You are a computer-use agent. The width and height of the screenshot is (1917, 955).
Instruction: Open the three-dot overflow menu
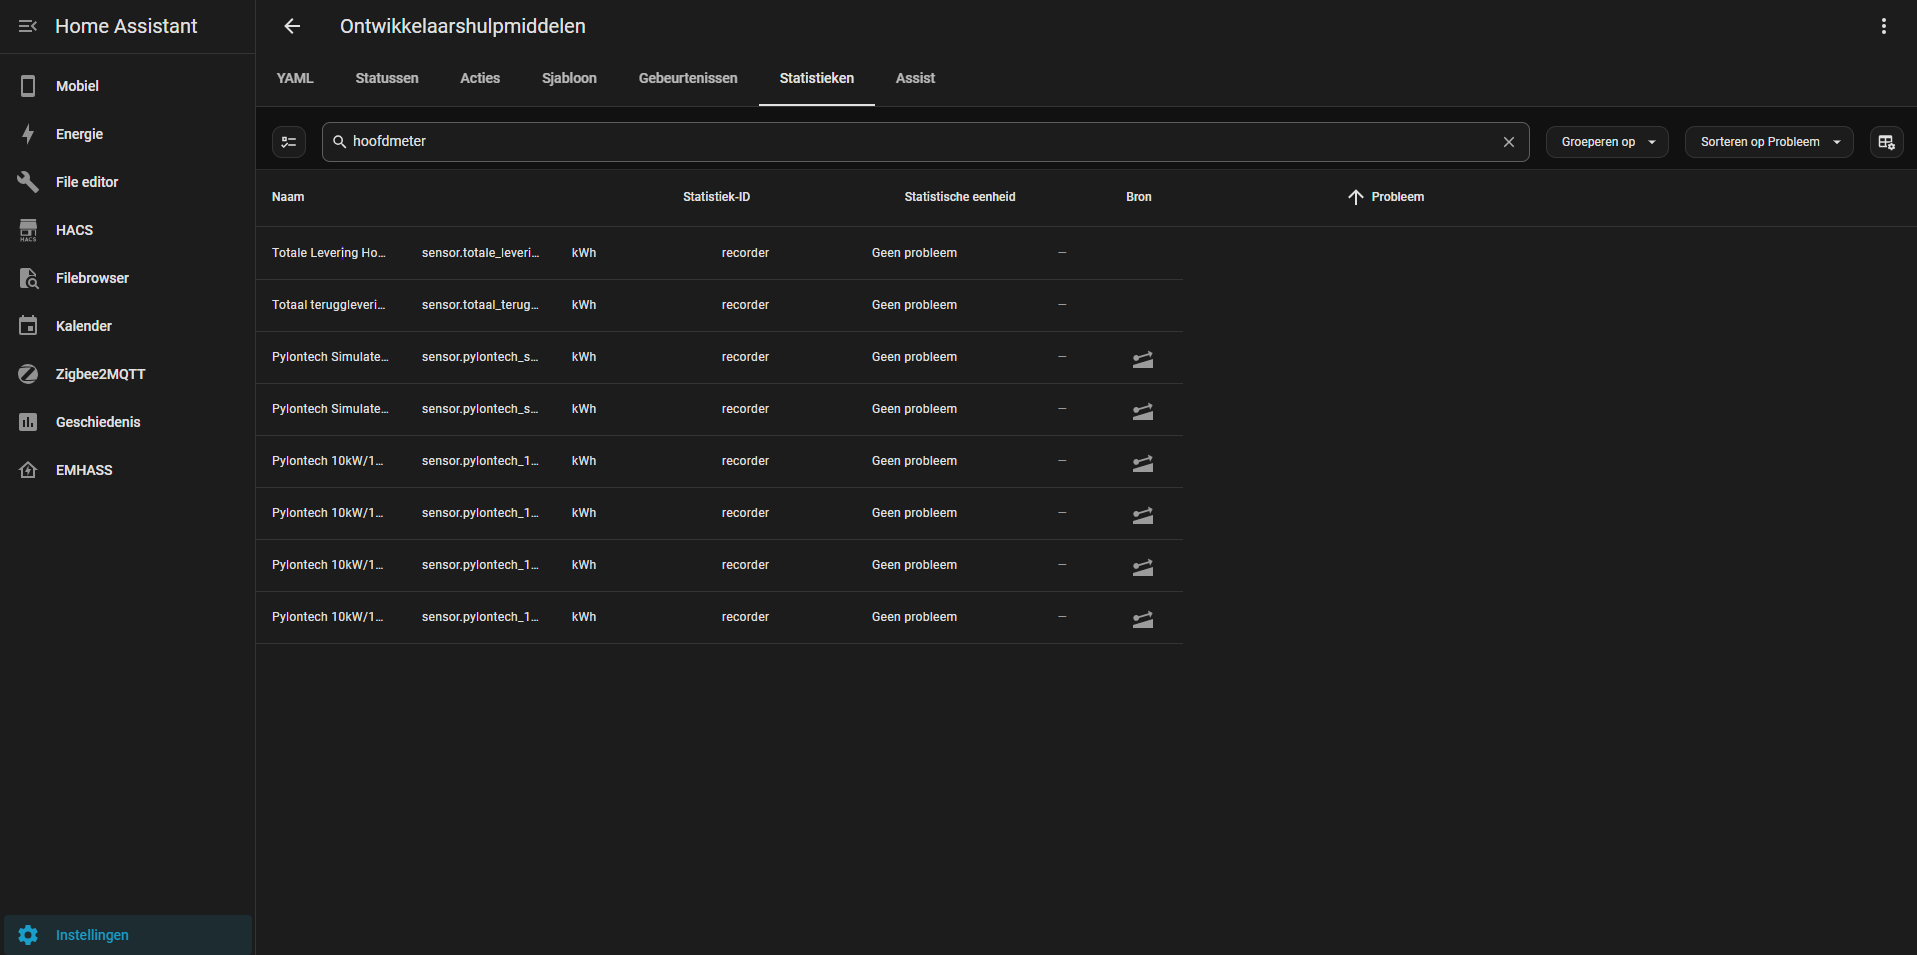pos(1884,26)
